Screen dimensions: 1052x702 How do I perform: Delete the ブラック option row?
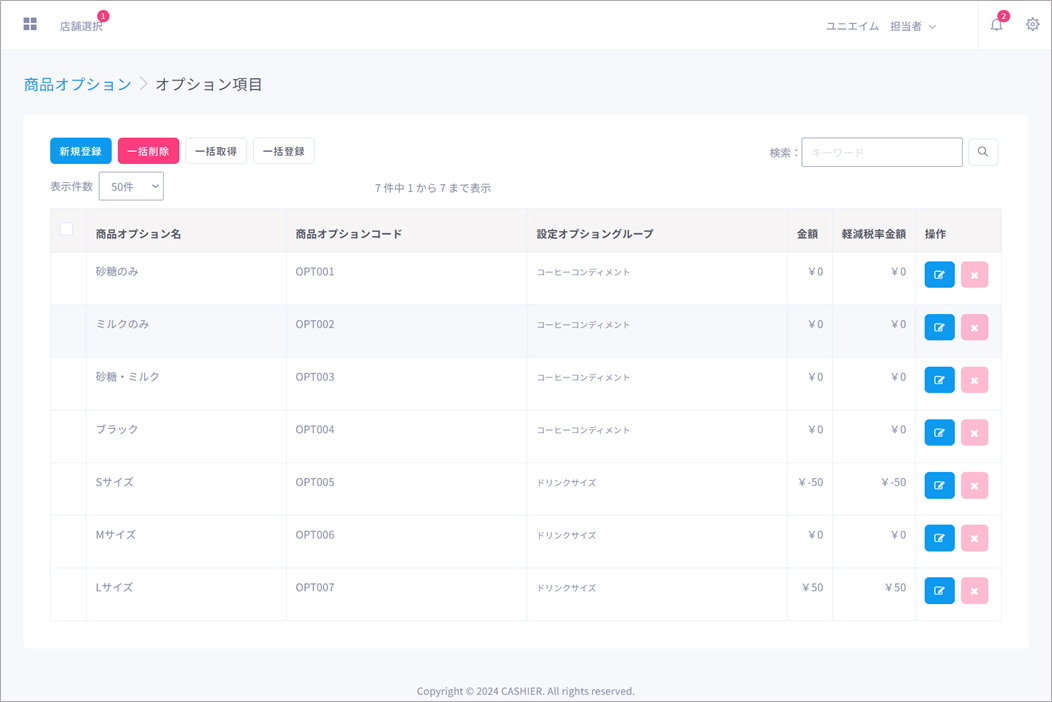tap(974, 433)
